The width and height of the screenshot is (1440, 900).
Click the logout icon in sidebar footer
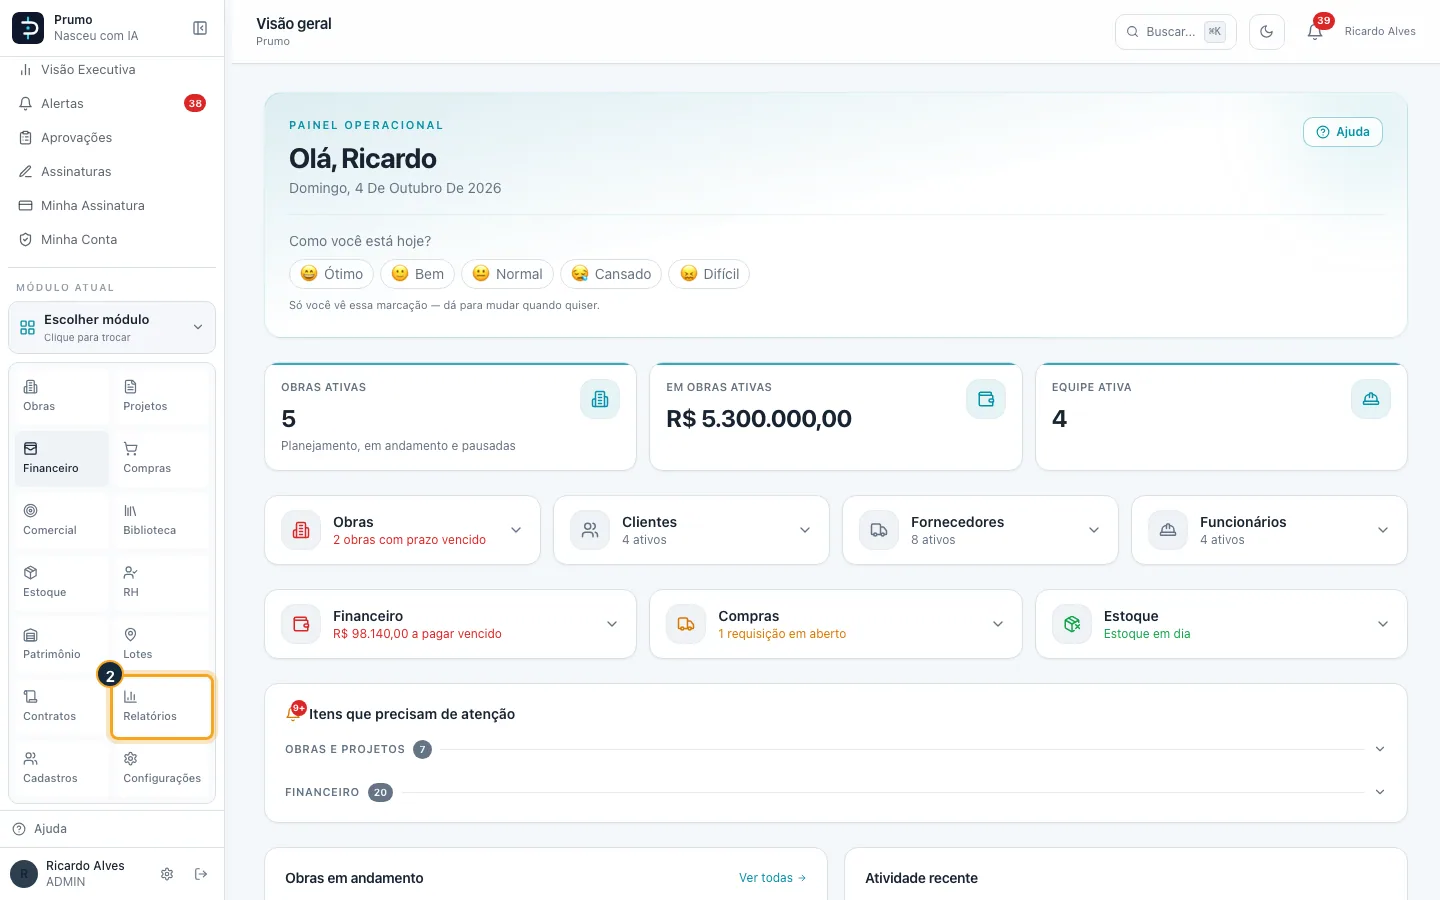(x=201, y=874)
